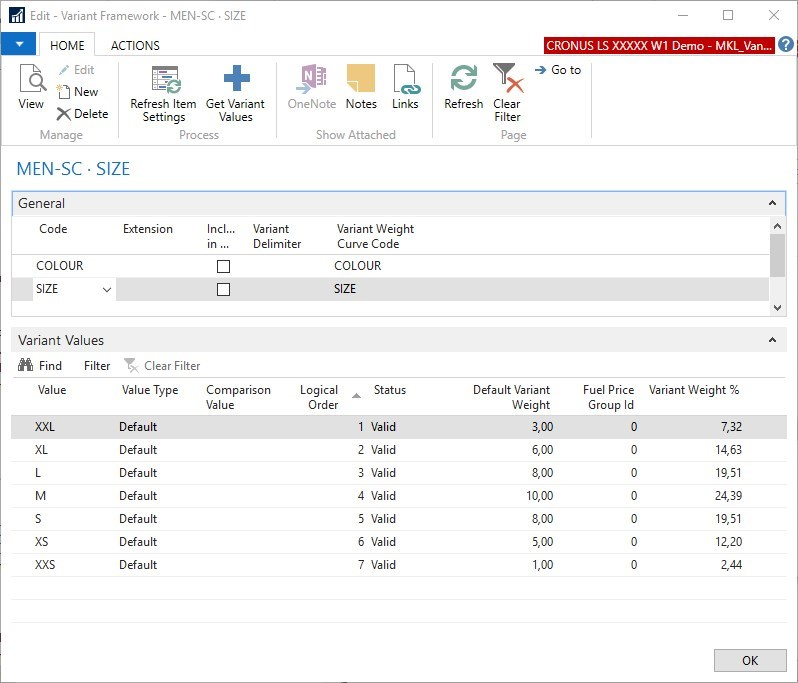Open the blue application menu dropdown
Viewport: 798px width, 683px height.
coord(18,44)
